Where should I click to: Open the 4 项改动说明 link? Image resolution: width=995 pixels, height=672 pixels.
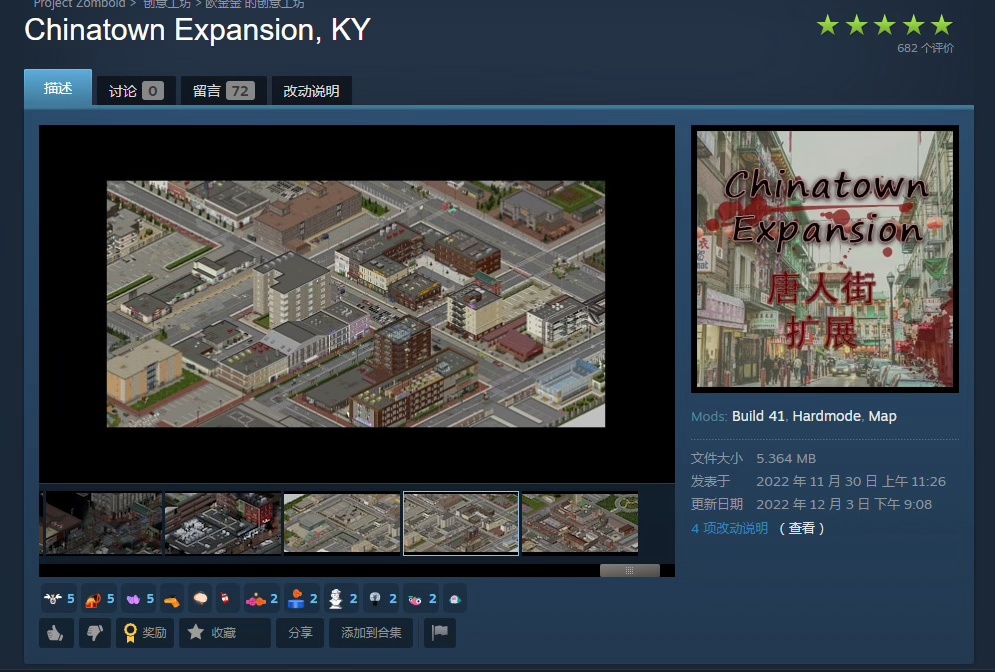point(730,528)
